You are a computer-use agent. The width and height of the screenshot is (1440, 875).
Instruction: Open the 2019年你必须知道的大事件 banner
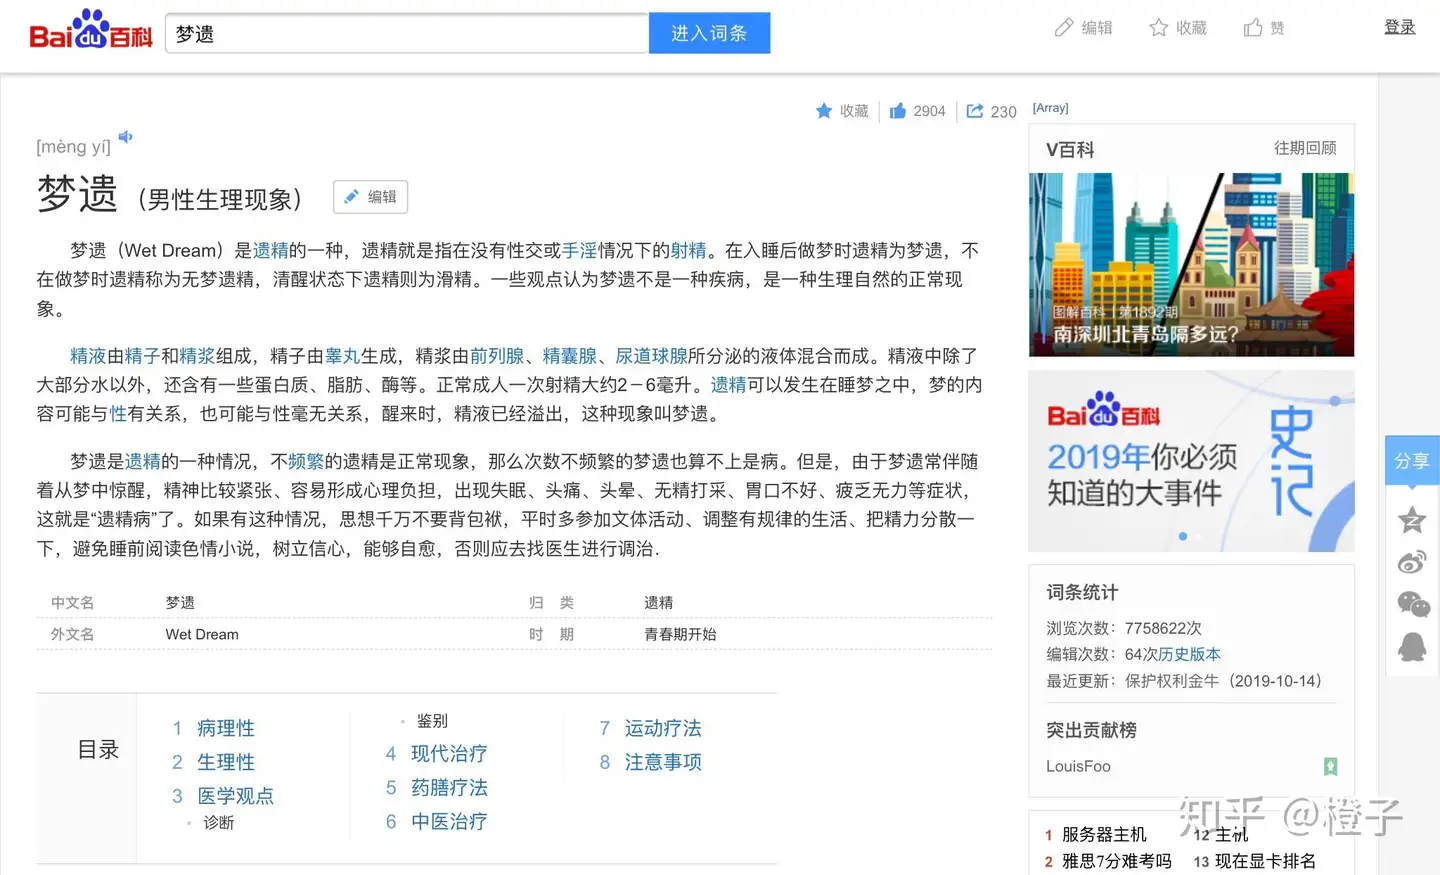click(1191, 461)
